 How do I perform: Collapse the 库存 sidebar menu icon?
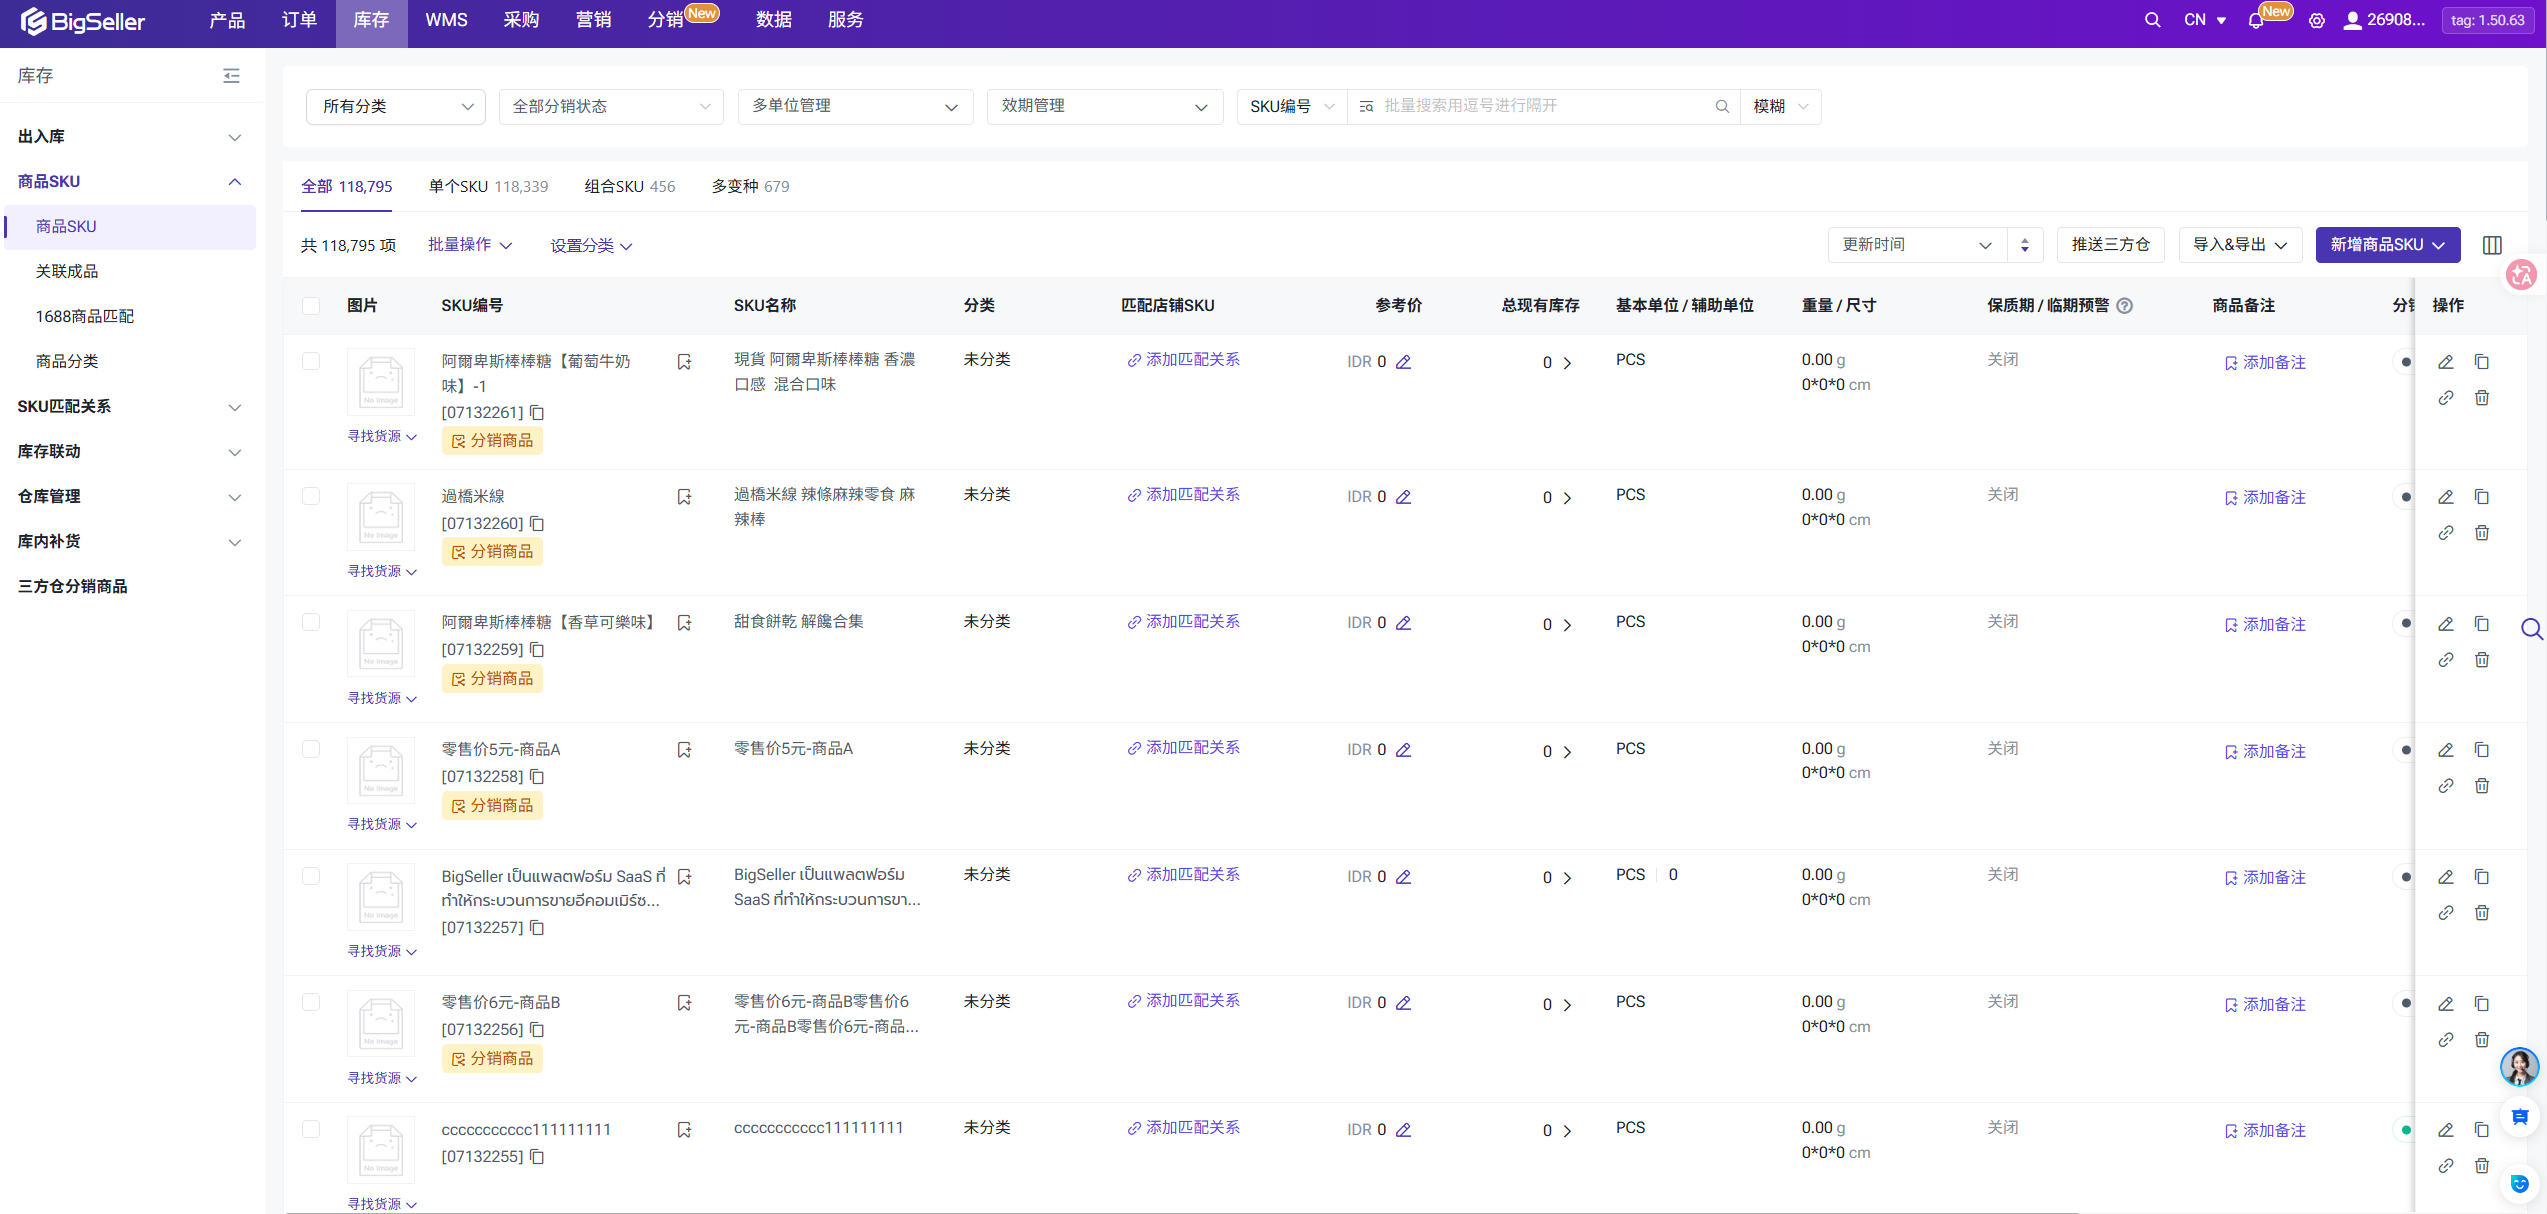(x=231, y=76)
